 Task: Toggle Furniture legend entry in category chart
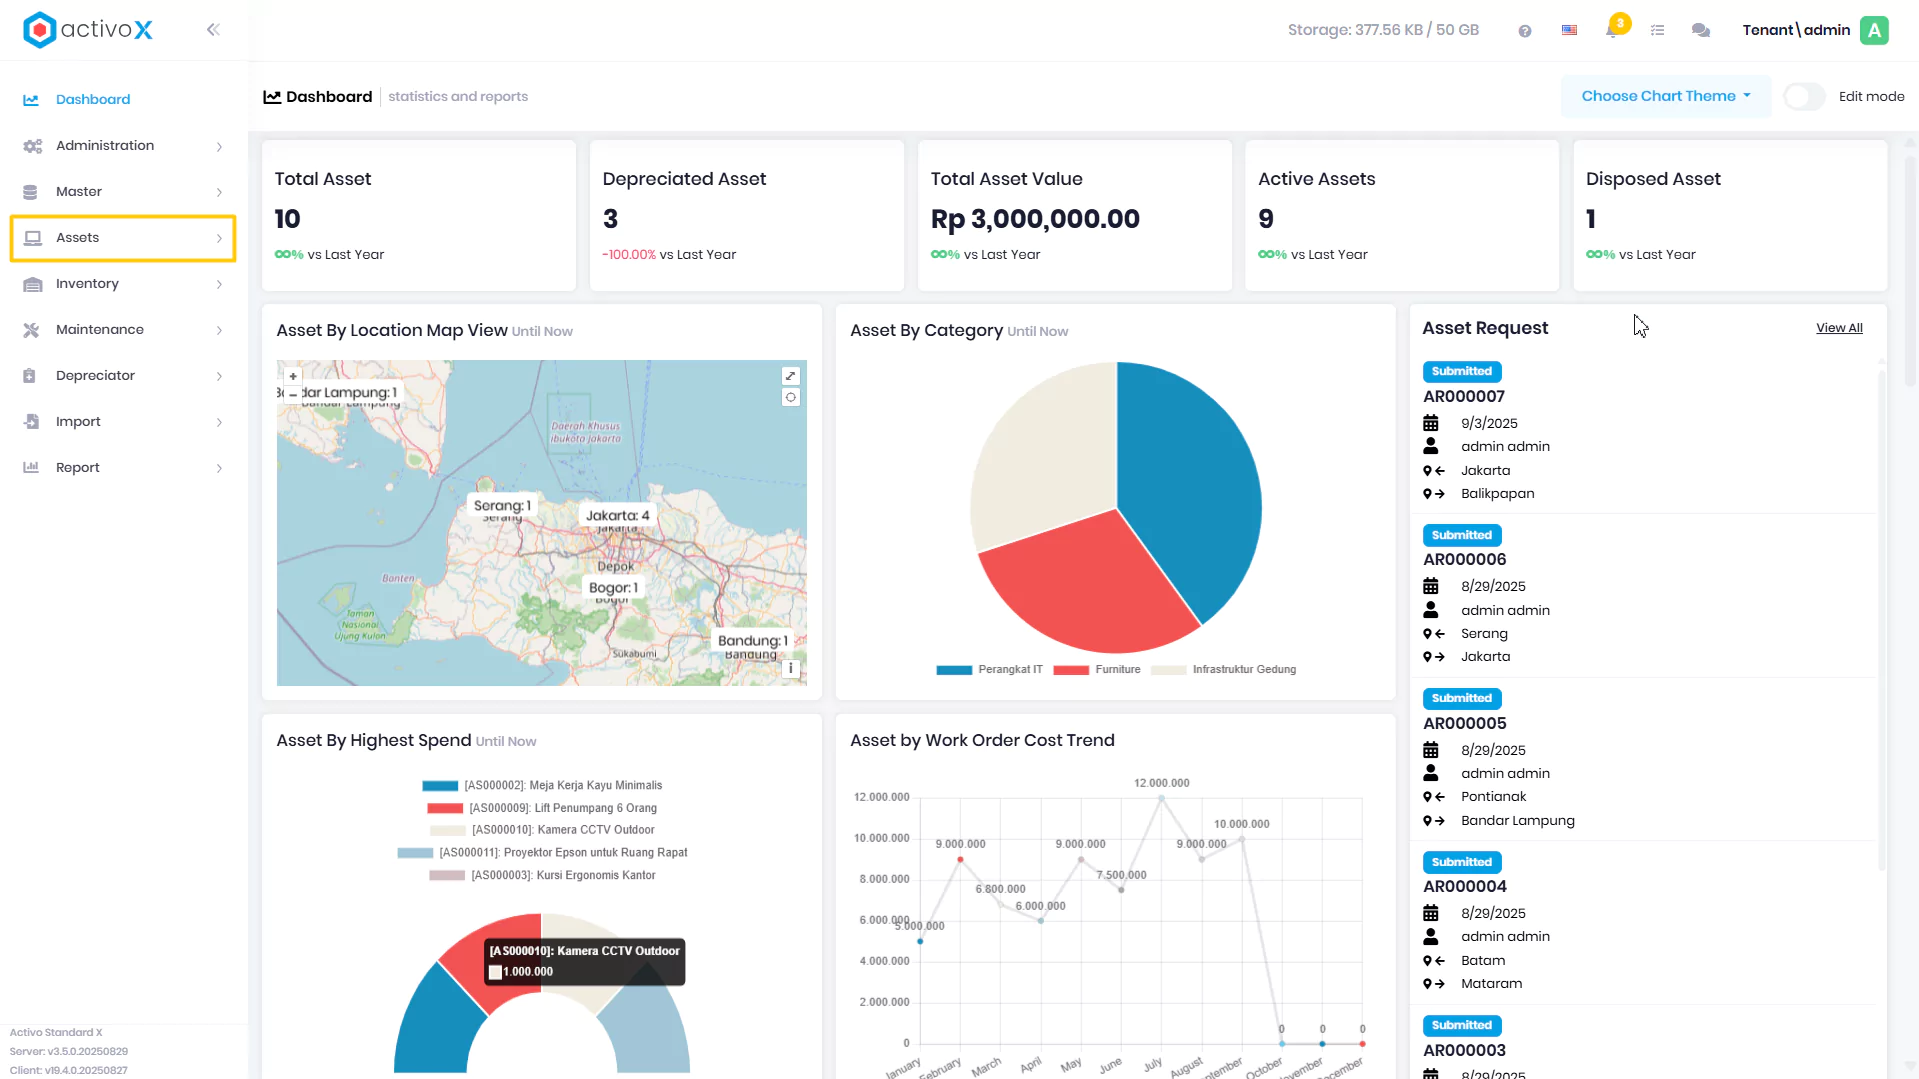[x=1097, y=669]
